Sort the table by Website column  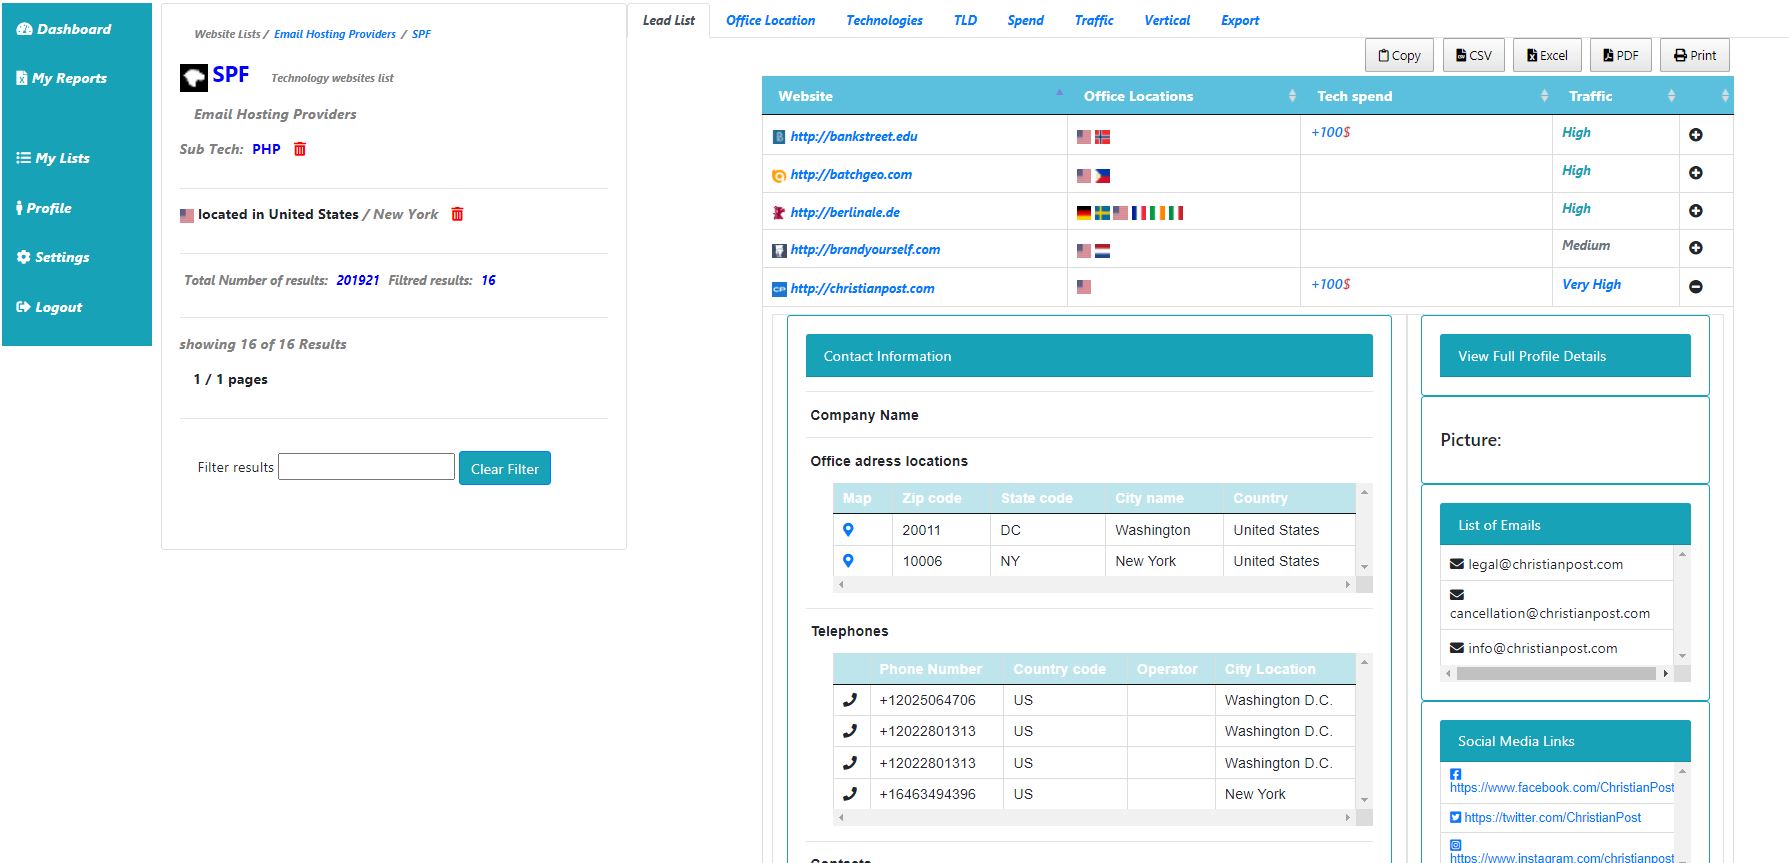tap(915, 96)
